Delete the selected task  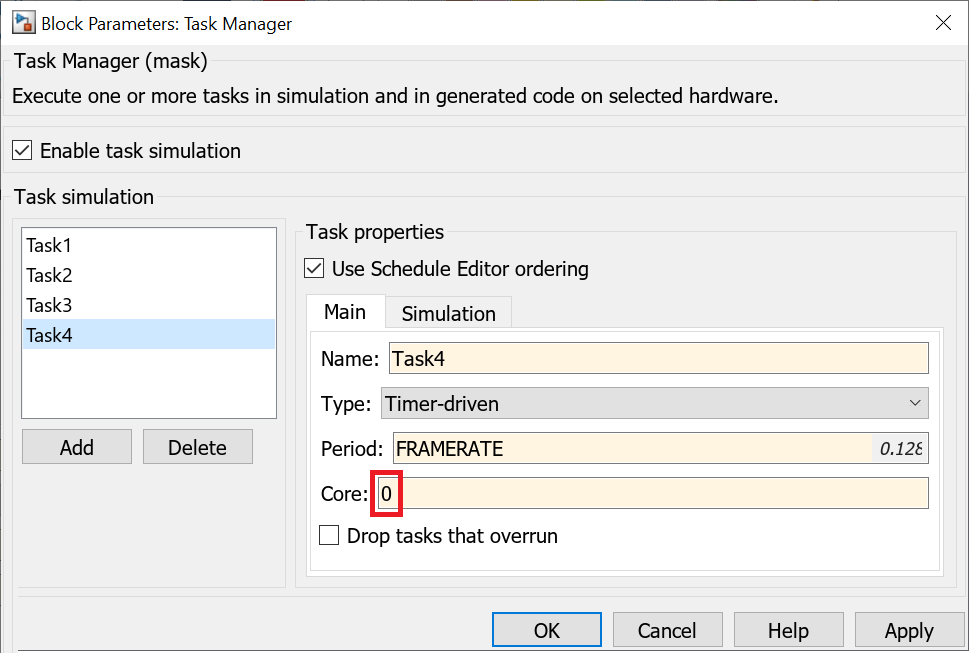pos(197,447)
